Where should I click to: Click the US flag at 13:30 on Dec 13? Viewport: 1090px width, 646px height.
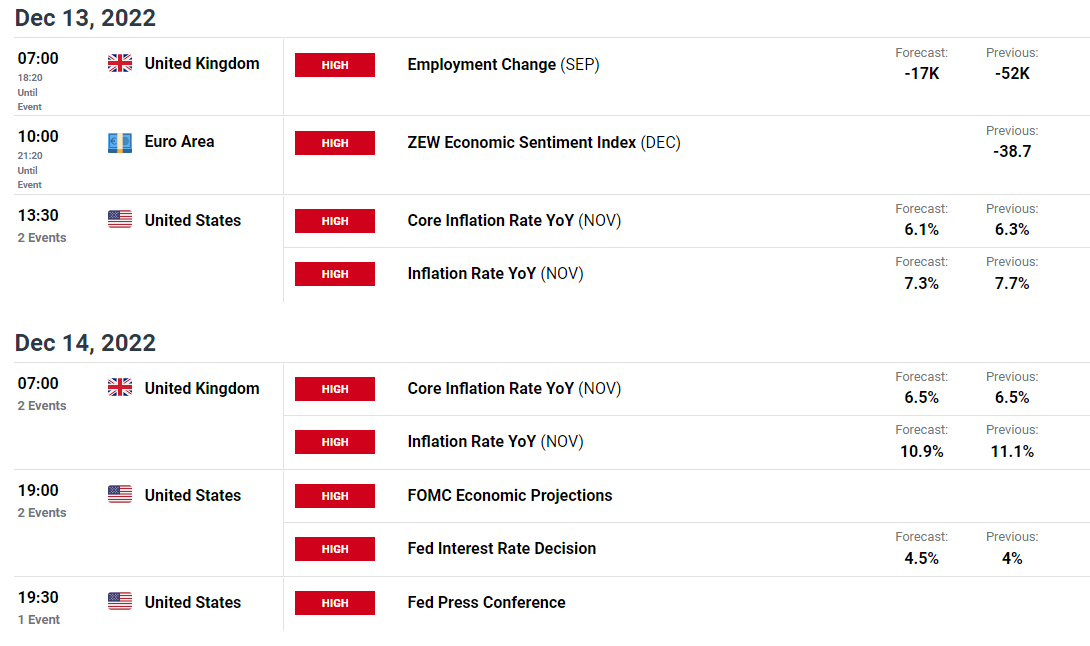pos(120,220)
